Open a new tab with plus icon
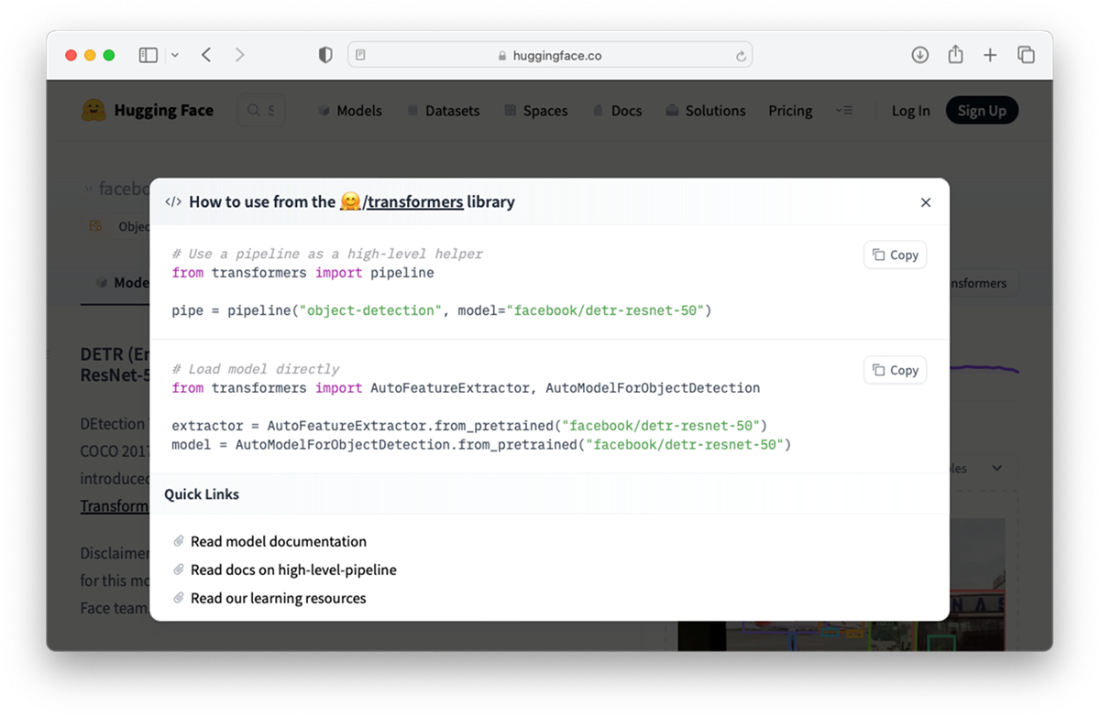This screenshot has height=716, width=1100. (x=990, y=56)
